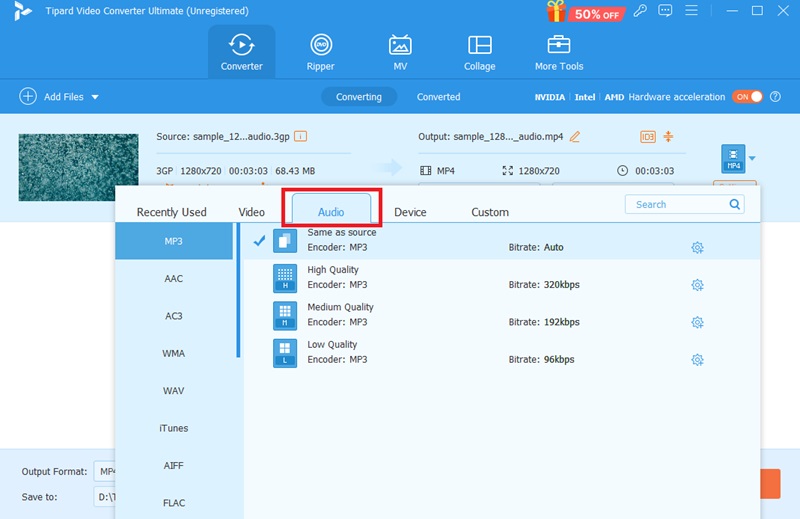This screenshot has width=800, height=519.
Task: Open the hamburger menu in title bar
Action: [x=691, y=11]
